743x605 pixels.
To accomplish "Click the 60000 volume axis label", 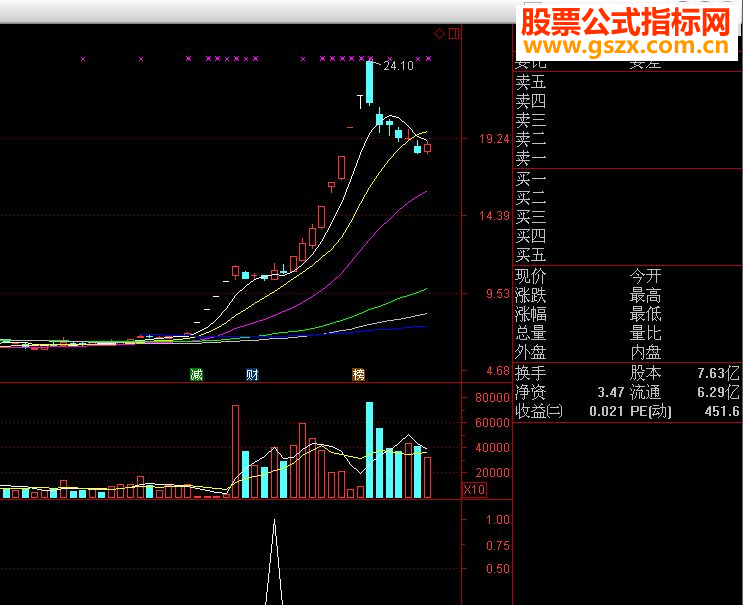I will [x=492, y=423].
